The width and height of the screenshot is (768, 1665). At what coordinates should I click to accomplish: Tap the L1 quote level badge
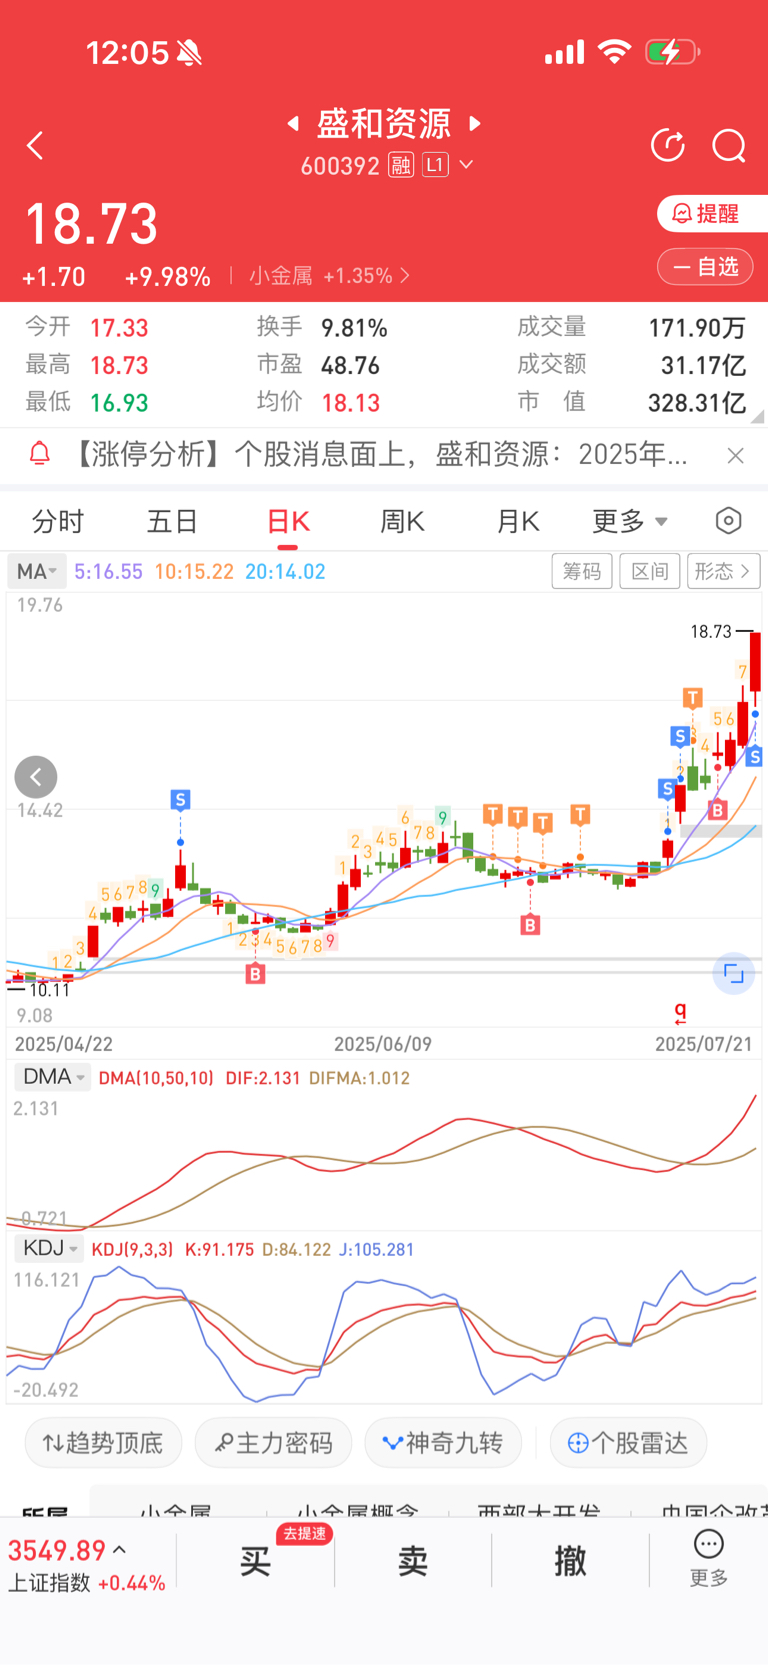pyautogui.click(x=435, y=165)
